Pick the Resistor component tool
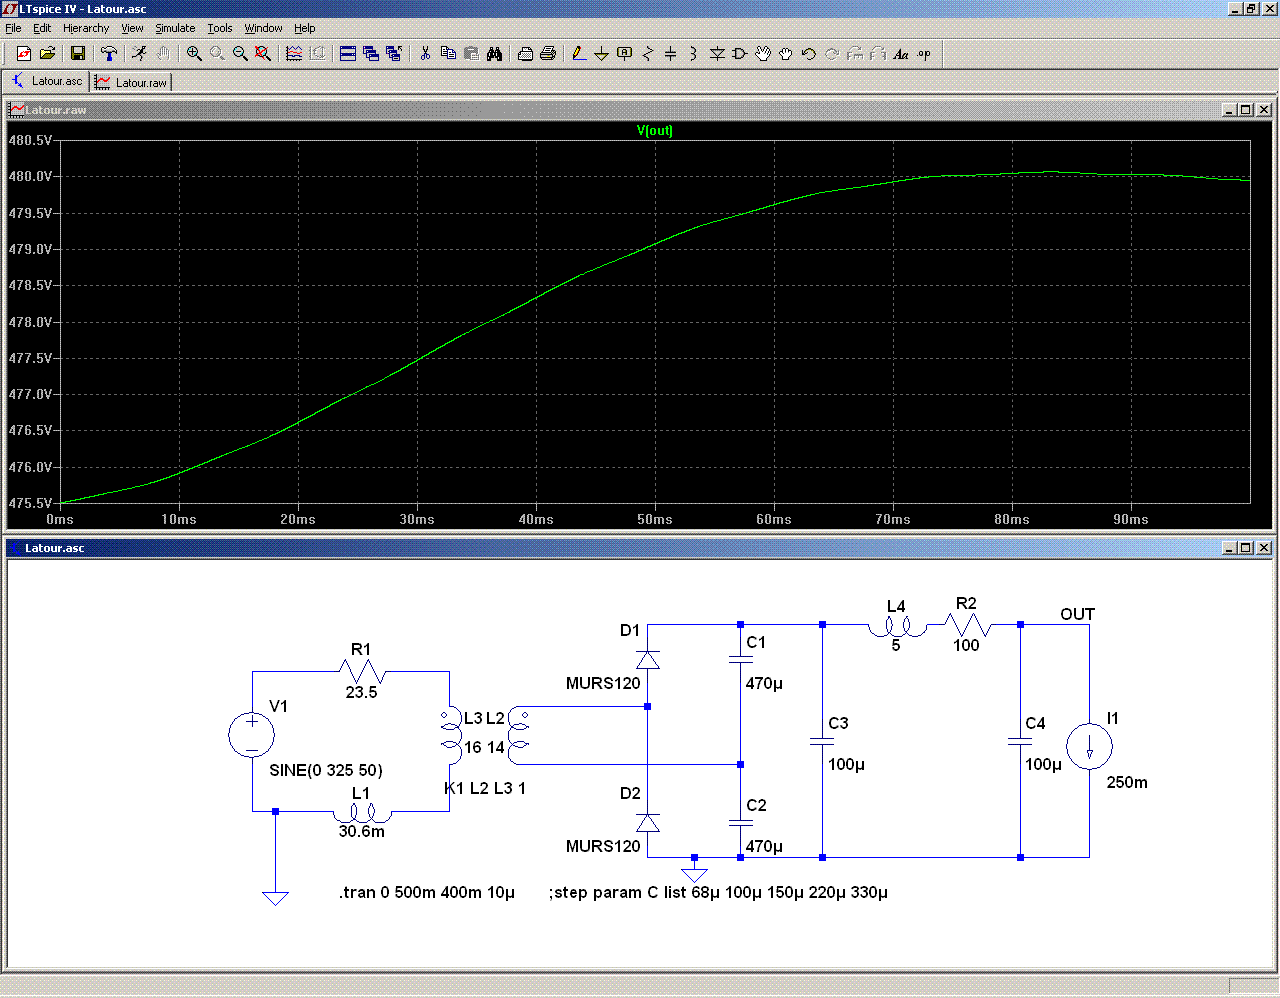Viewport: 1280px width, 998px height. 647,54
